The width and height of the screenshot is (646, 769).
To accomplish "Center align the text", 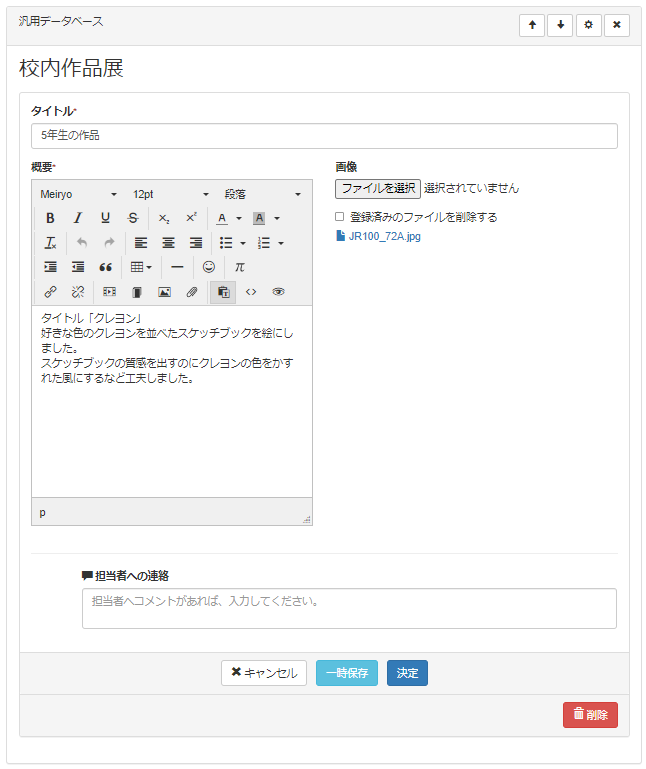I will click(168, 243).
